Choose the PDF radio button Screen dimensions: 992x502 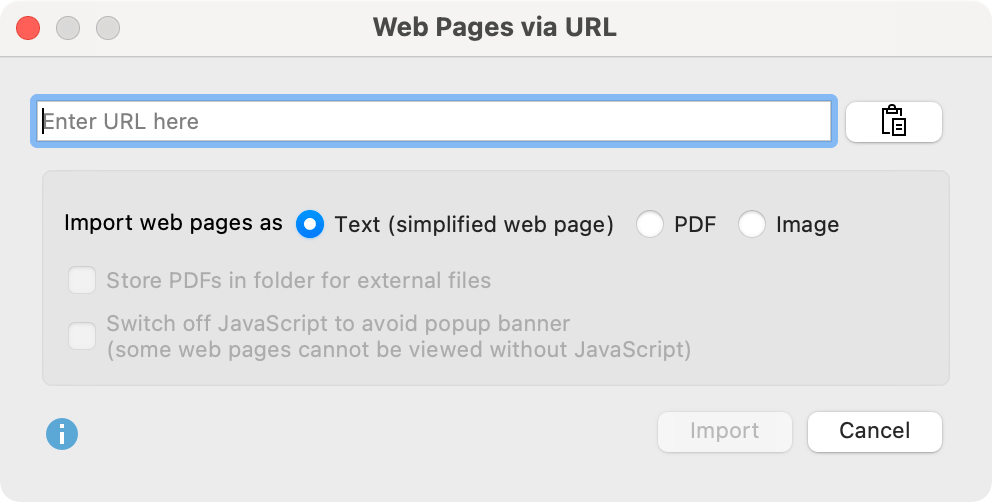(x=650, y=225)
